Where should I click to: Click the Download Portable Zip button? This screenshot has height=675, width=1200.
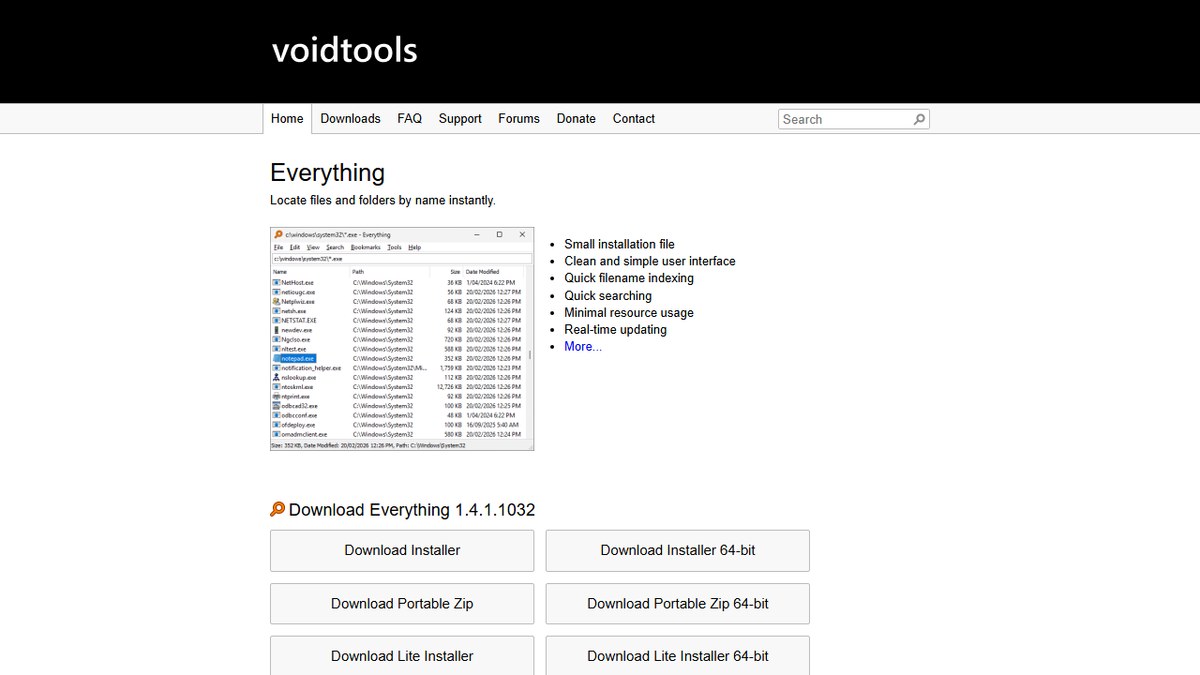[x=402, y=603]
